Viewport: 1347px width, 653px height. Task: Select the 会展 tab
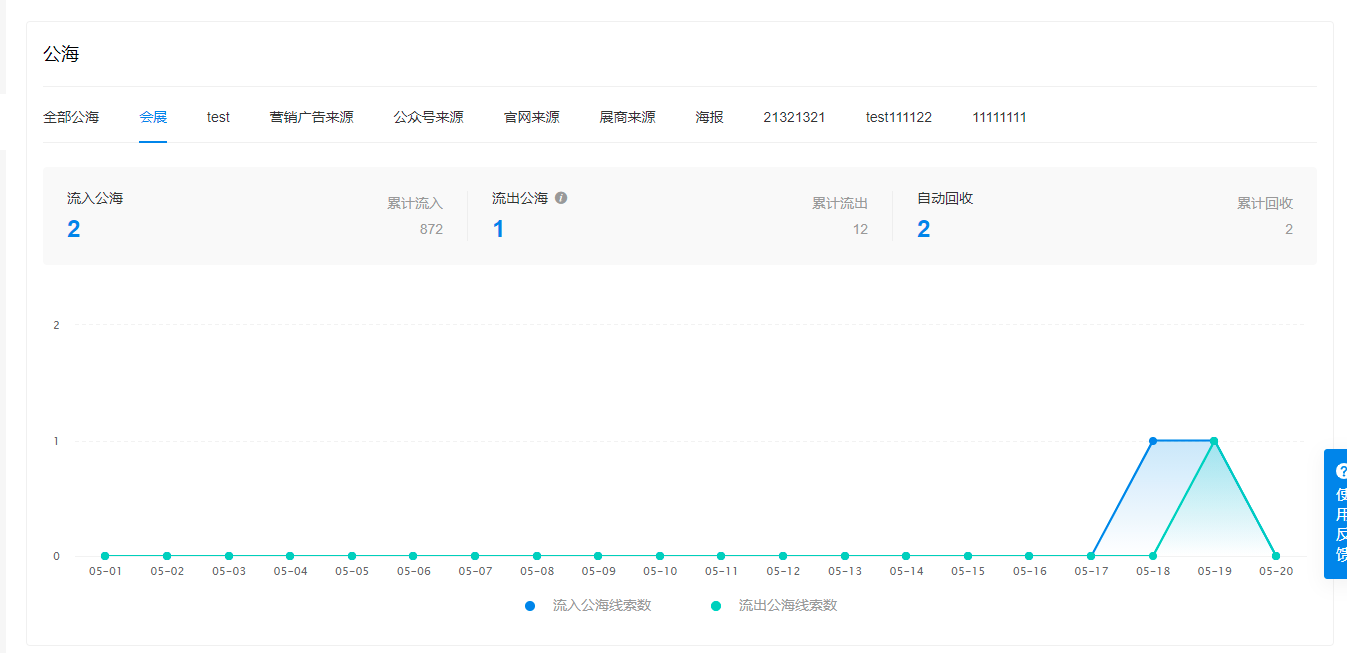click(x=153, y=117)
